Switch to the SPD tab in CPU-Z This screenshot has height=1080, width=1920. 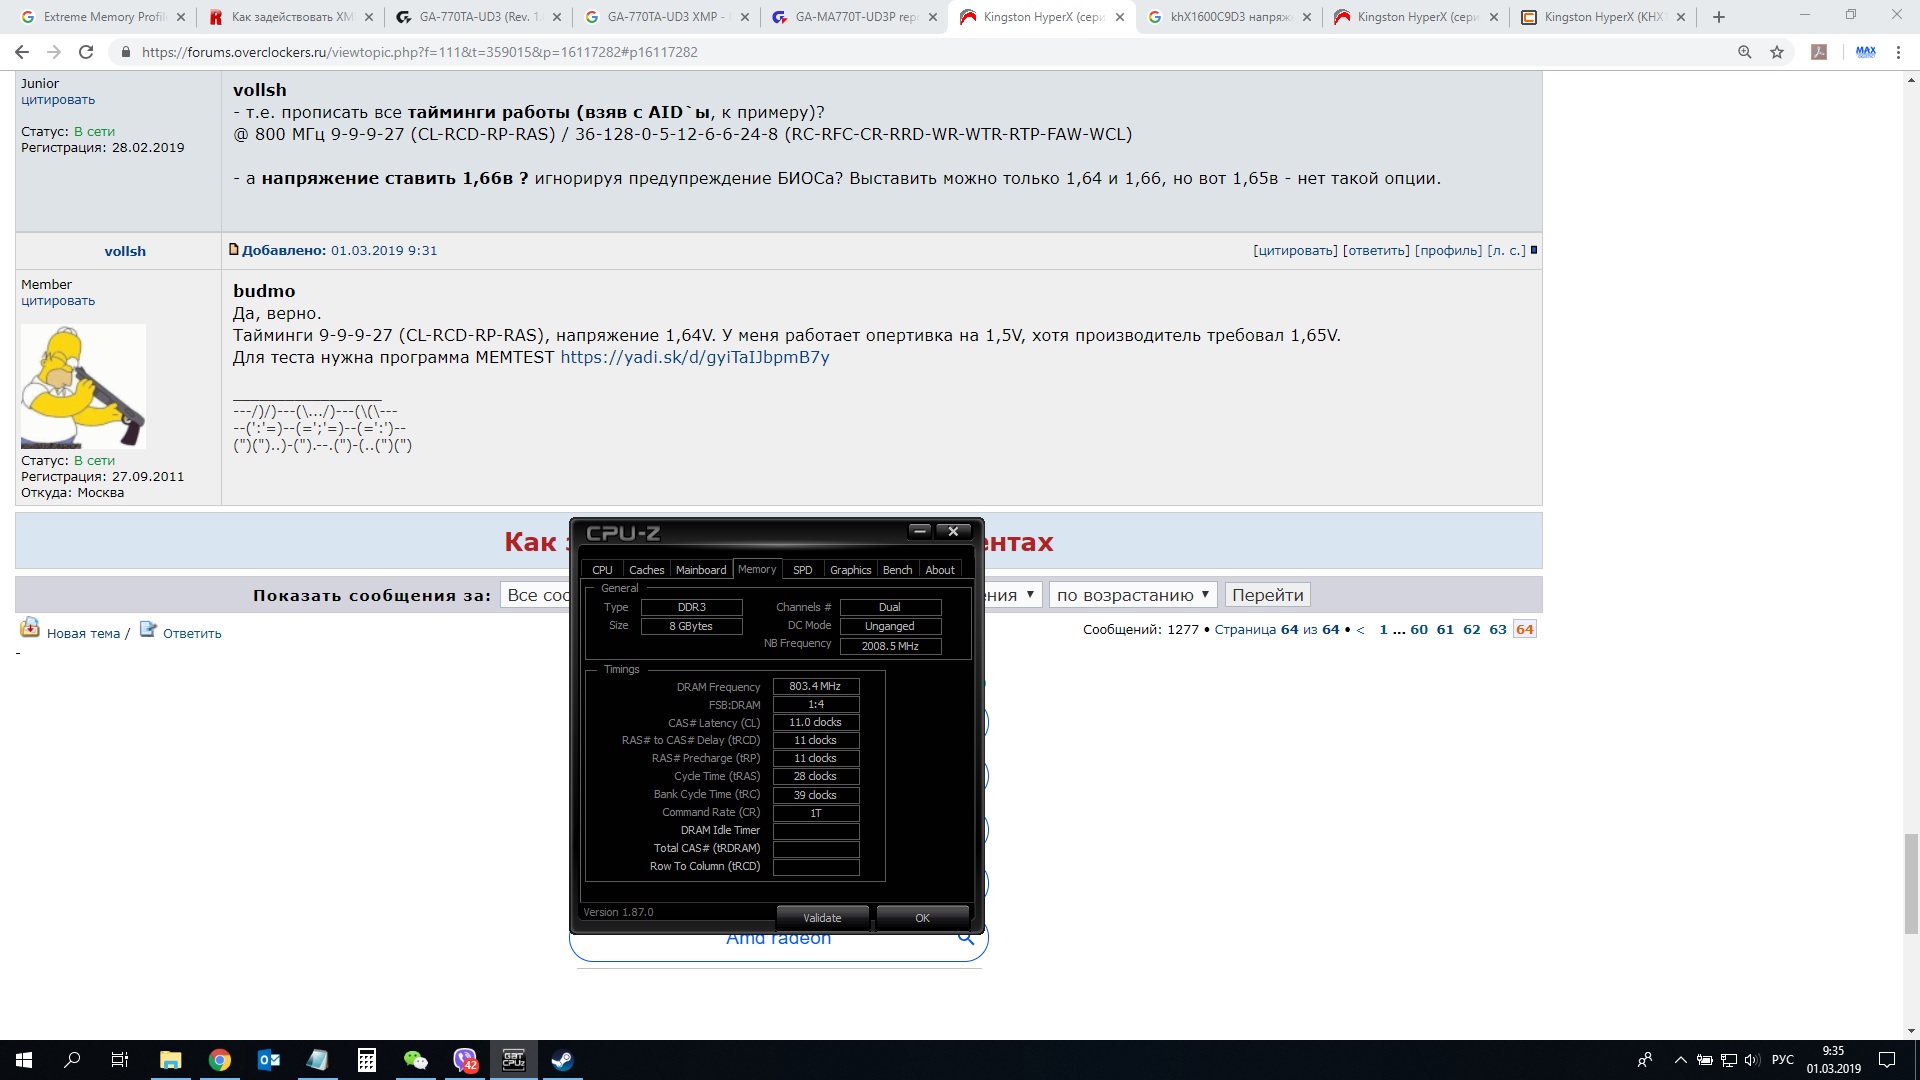click(x=802, y=570)
